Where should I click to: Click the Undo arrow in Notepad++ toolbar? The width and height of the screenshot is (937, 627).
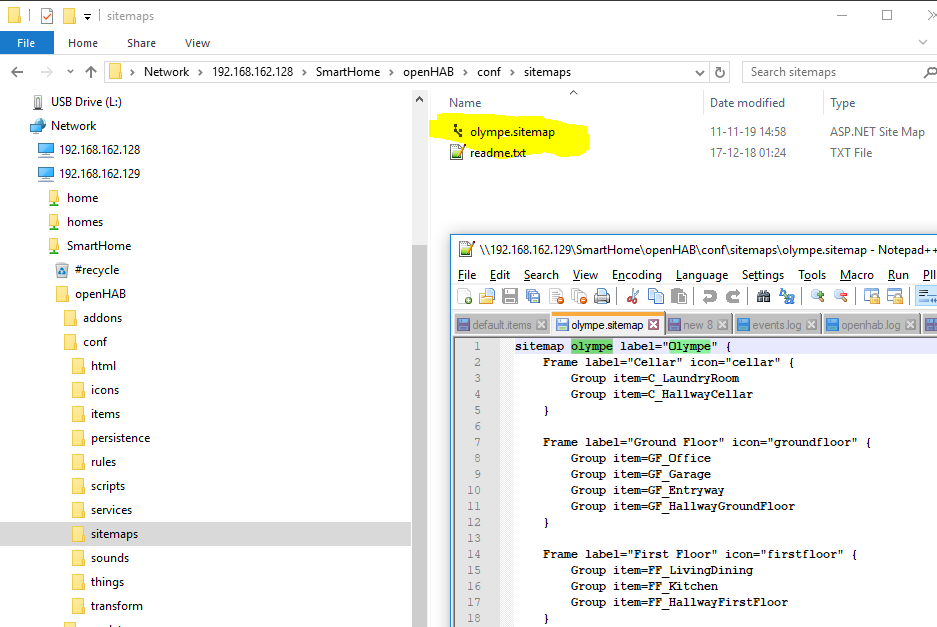pos(709,296)
